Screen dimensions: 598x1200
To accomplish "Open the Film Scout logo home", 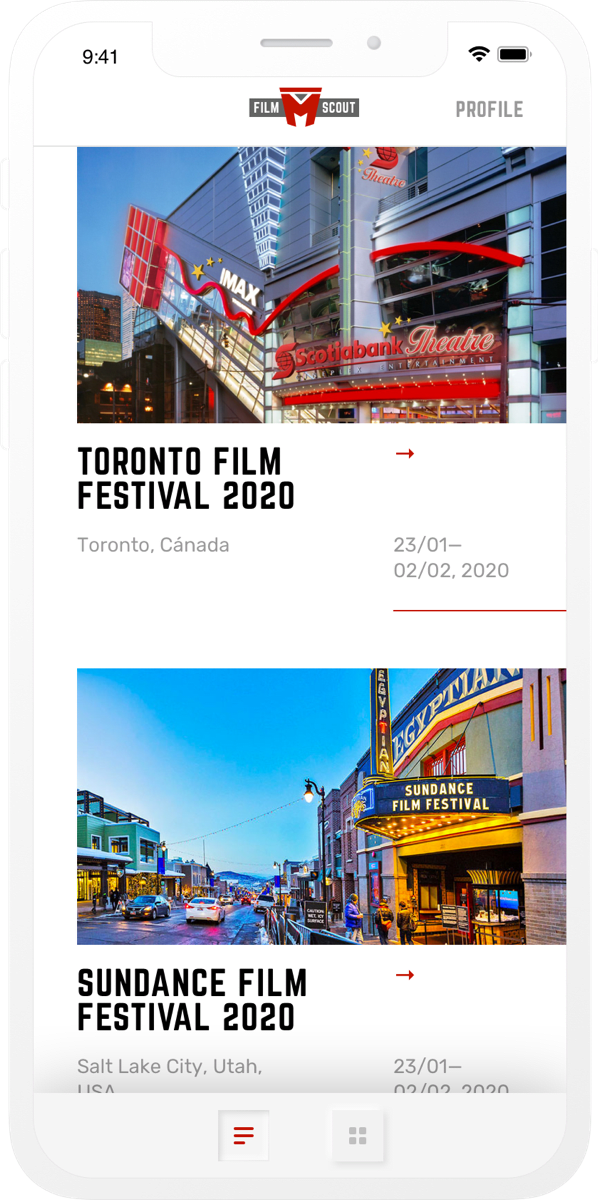I will tap(304, 107).
